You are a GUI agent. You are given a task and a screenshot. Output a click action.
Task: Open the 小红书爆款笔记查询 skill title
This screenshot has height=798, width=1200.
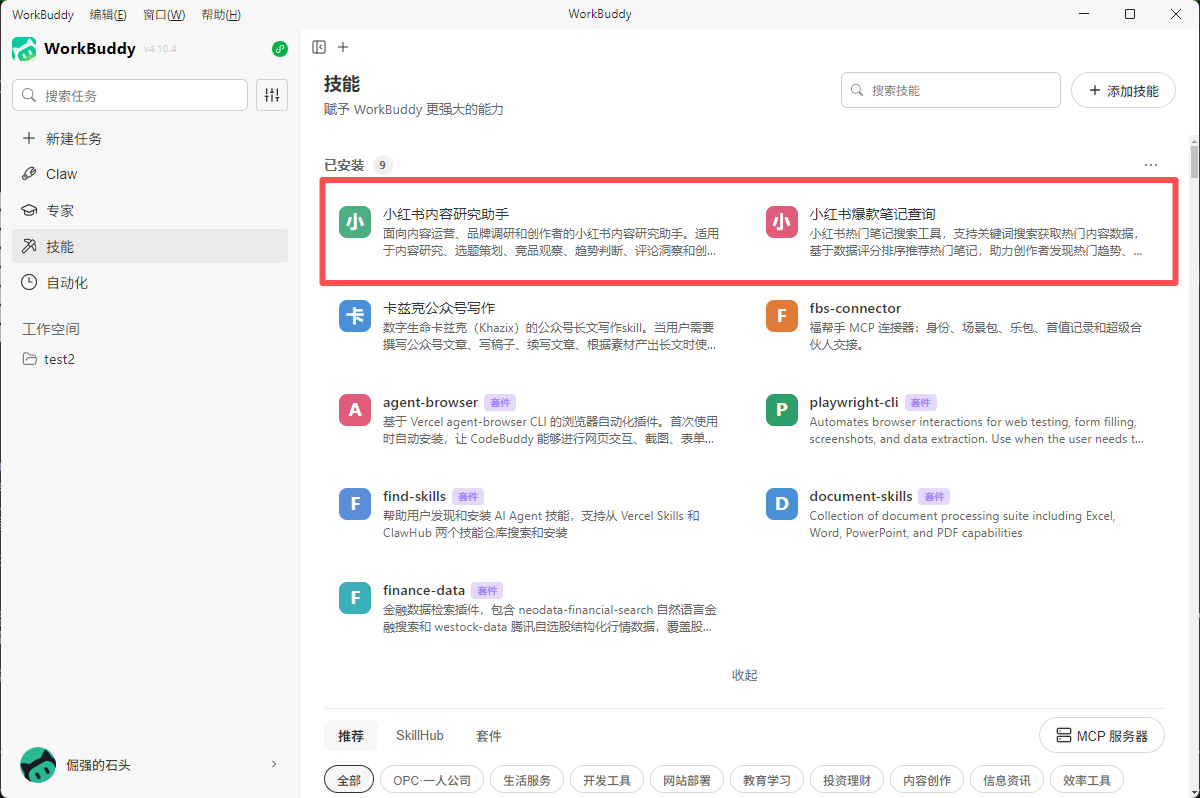pos(873,214)
